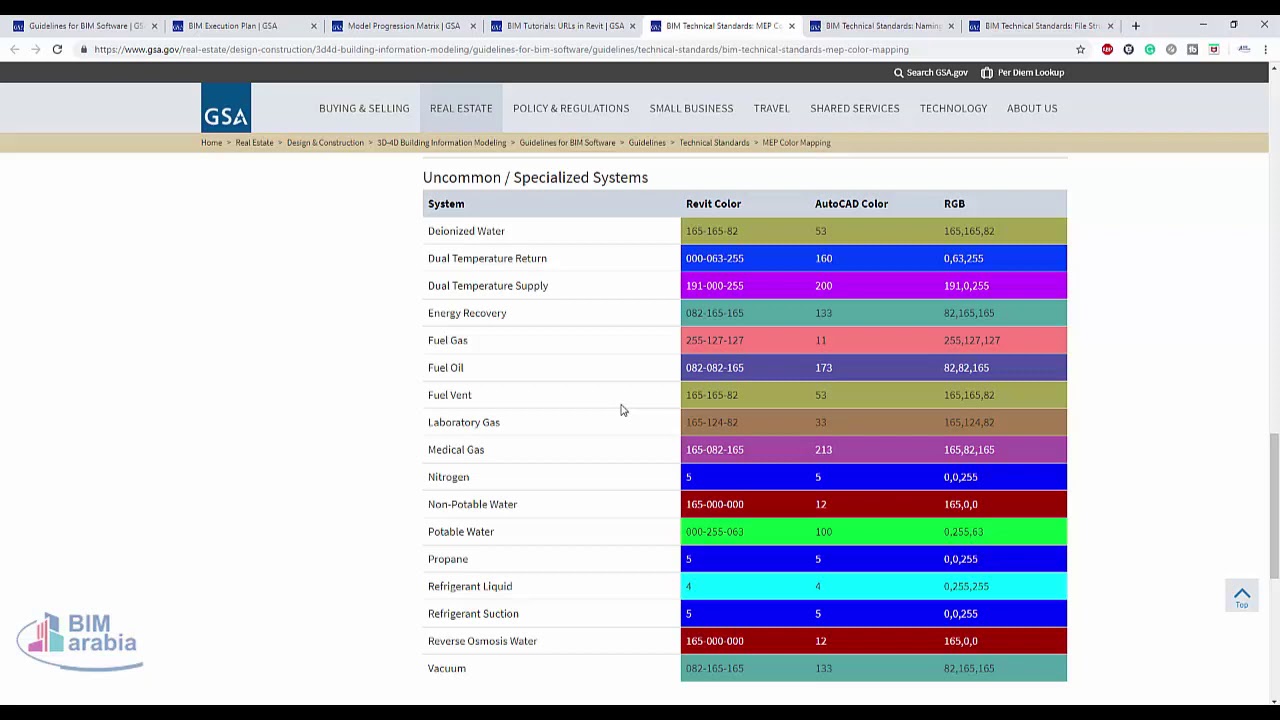Open the Small Business menu
This screenshot has height=720, width=1280.
point(691,108)
